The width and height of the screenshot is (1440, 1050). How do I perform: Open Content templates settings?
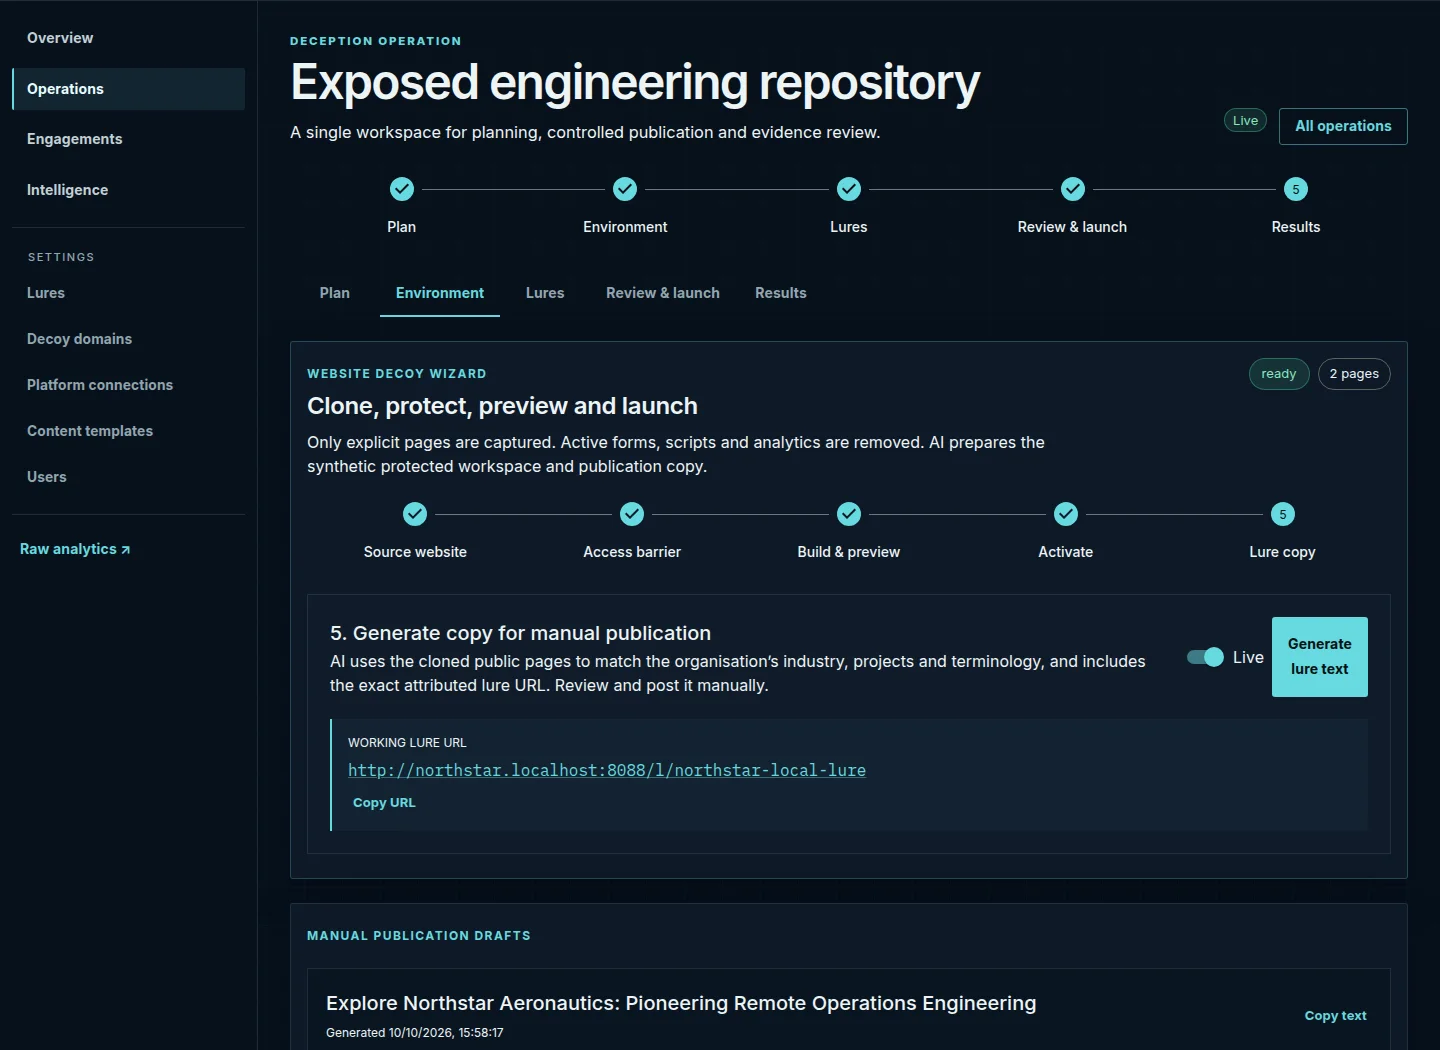(x=128, y=431)
